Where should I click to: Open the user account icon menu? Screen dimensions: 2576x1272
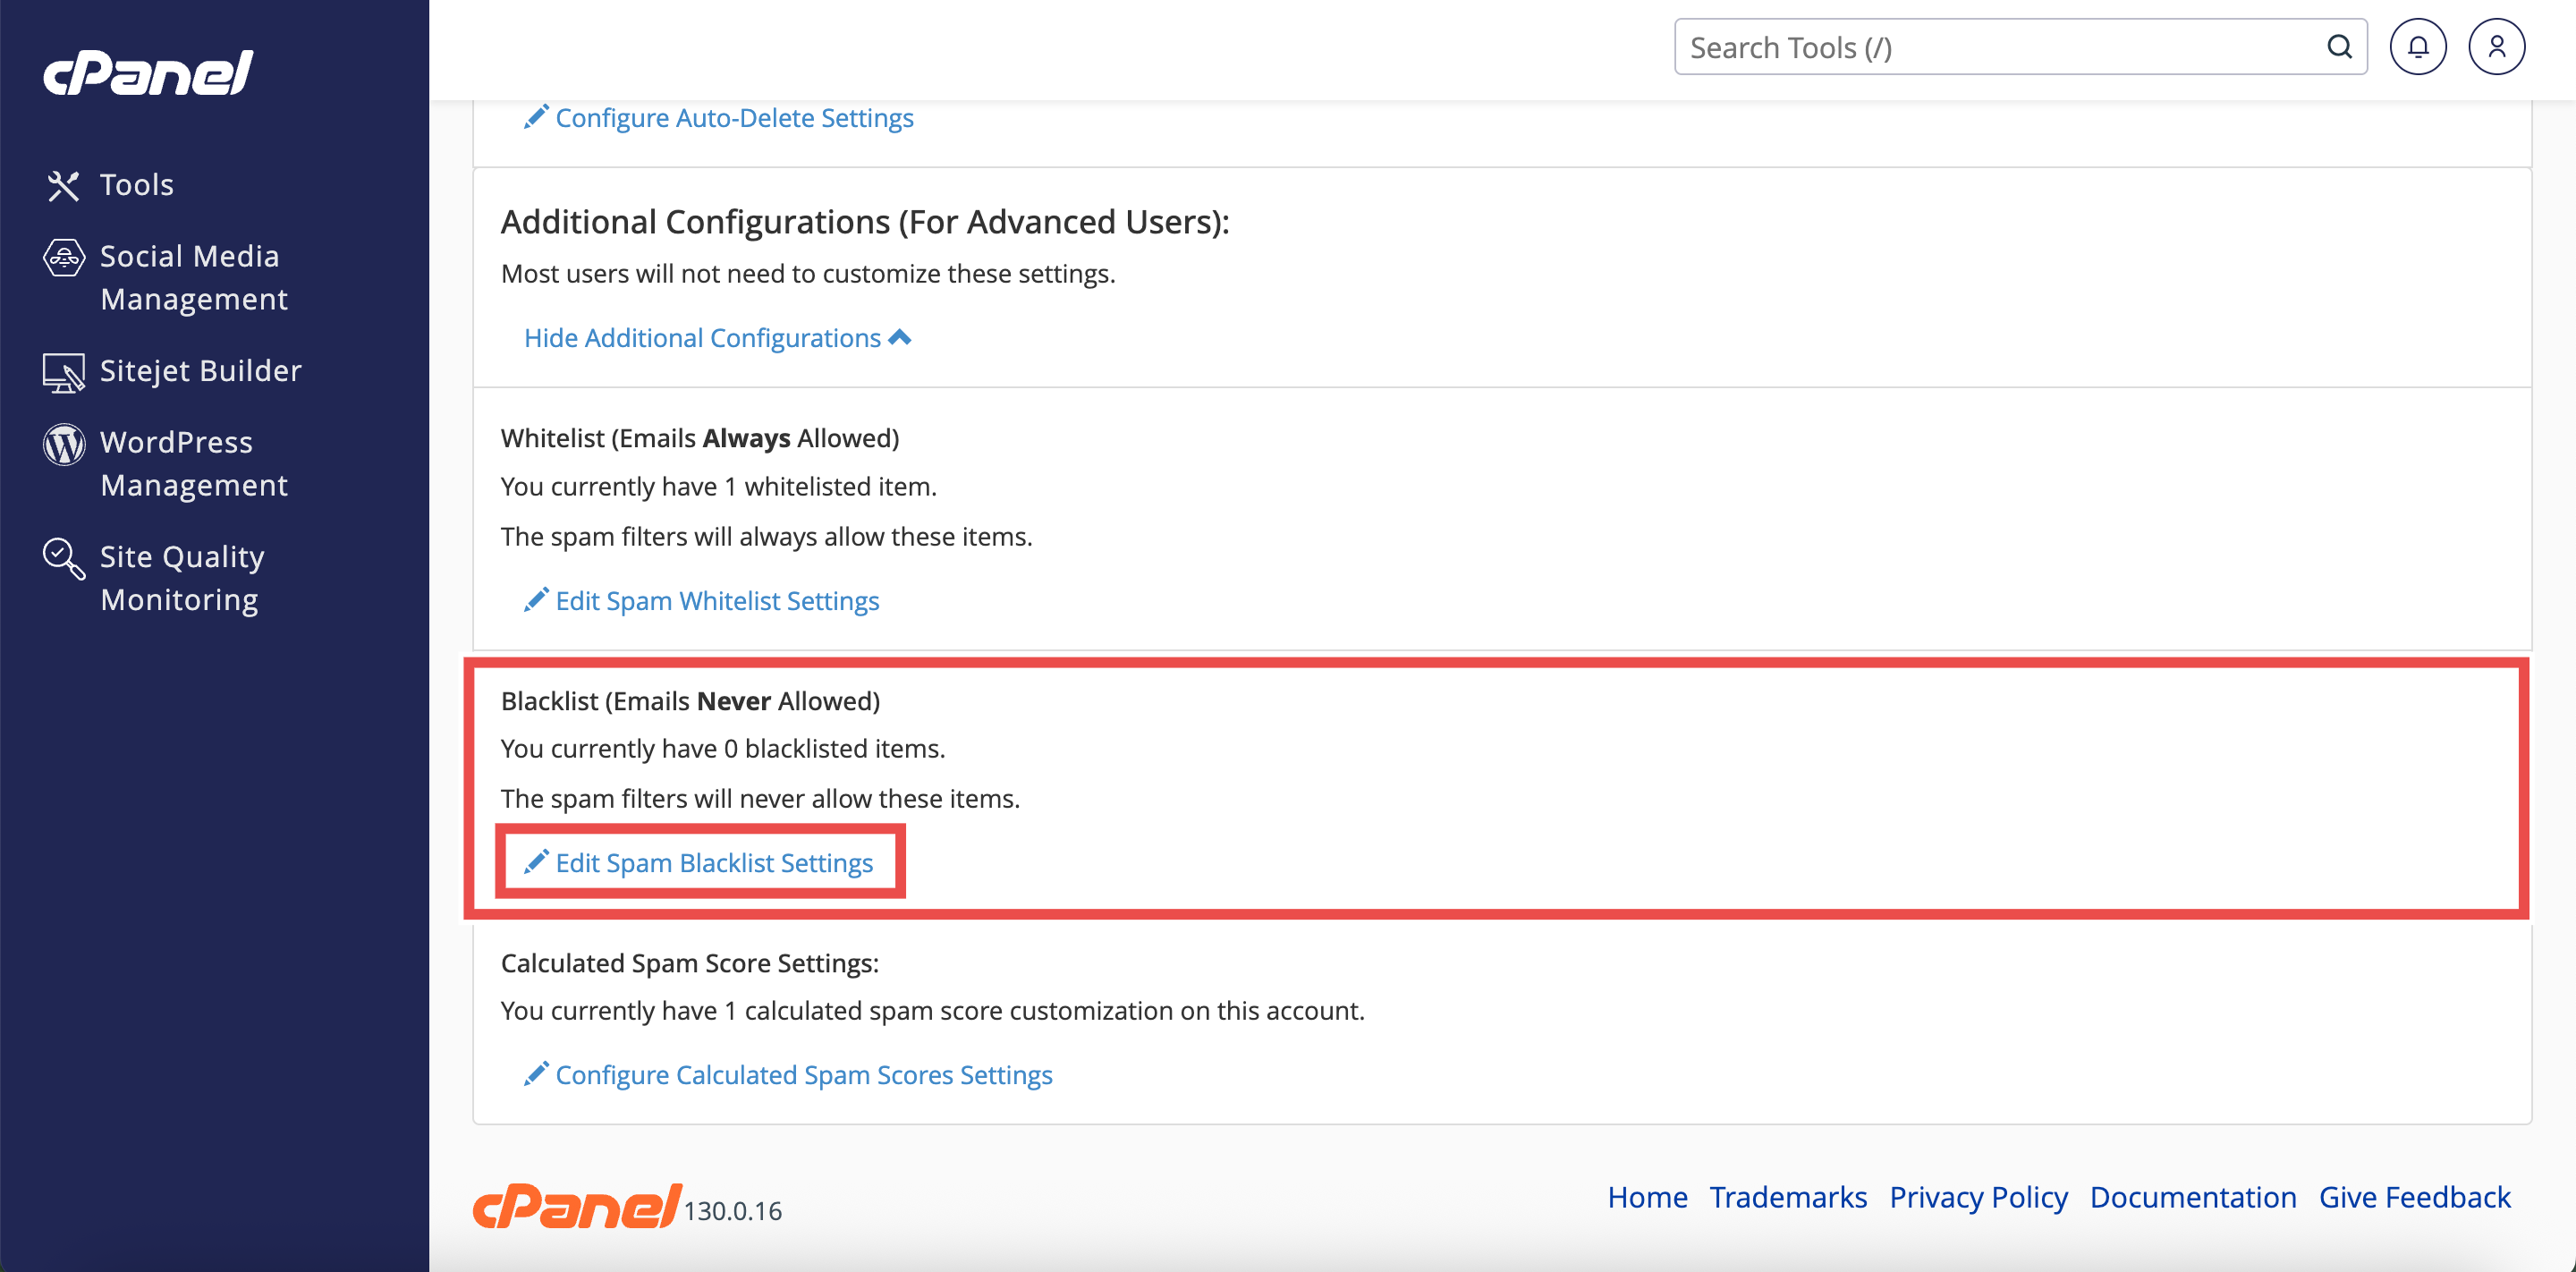pos(2496,47)
